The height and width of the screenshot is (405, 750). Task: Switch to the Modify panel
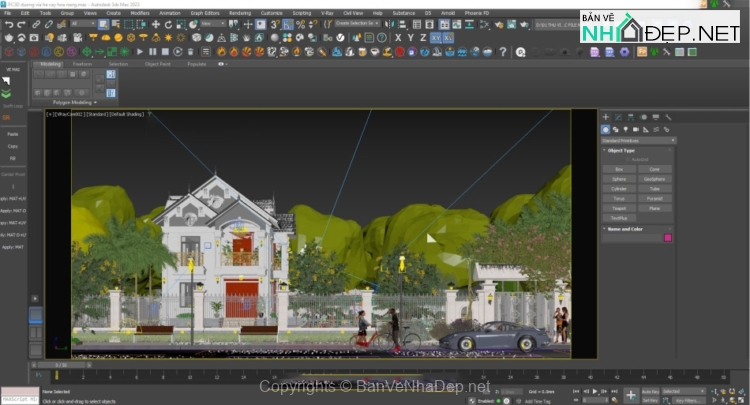619,117
